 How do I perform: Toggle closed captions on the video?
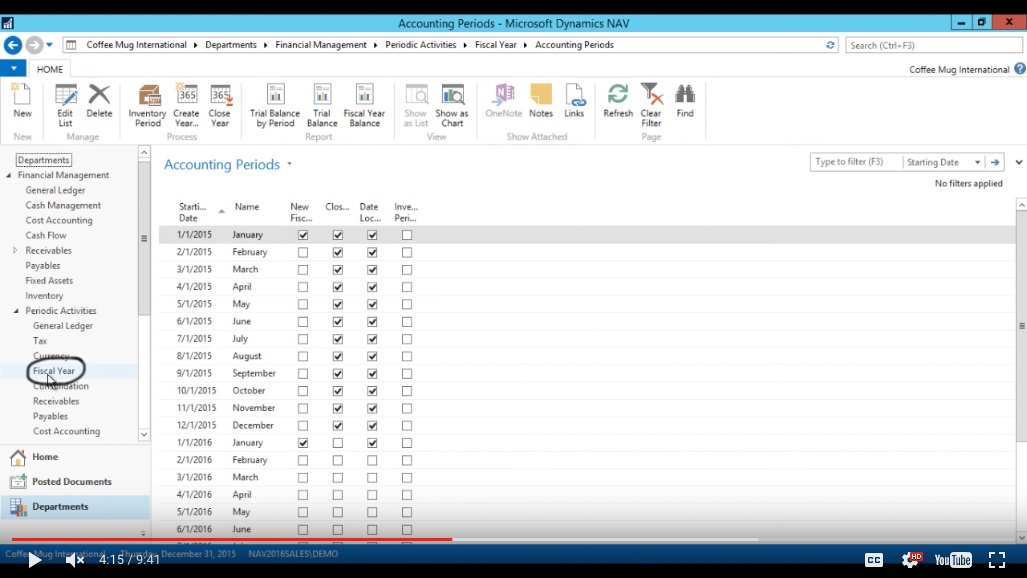[874, 560]
